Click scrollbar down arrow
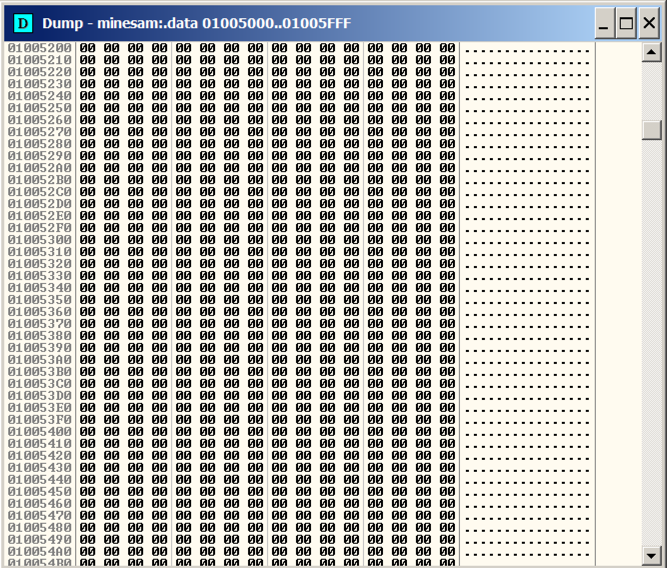Viewport: 667px width, 568px height. 651,555
